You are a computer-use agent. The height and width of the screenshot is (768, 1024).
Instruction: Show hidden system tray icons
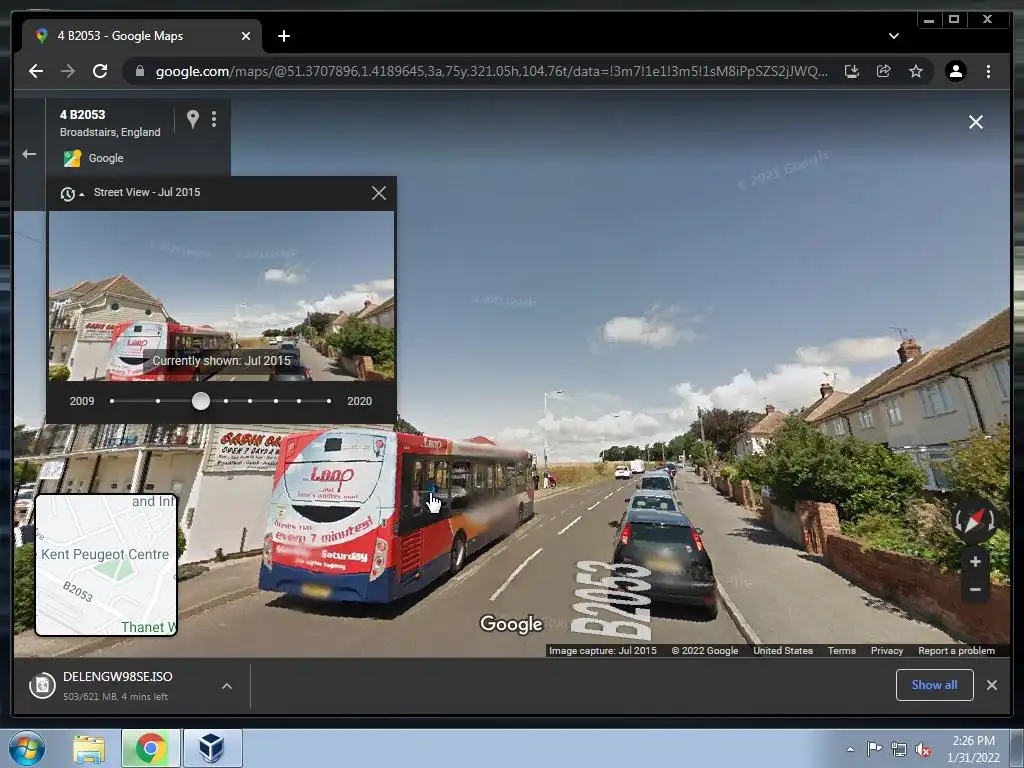click(x=850, y=749)
